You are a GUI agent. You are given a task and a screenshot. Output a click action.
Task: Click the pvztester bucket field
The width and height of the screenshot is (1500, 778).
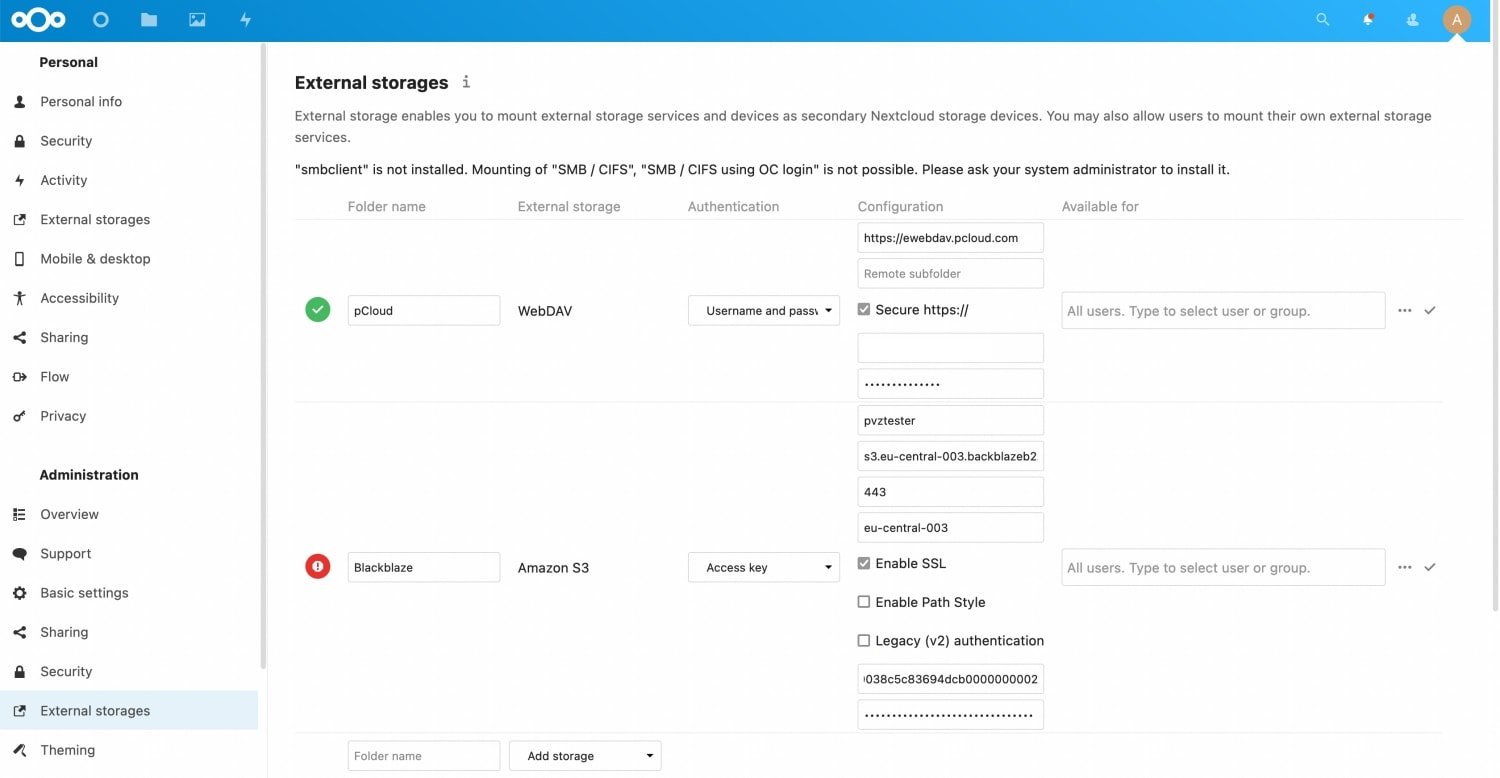pyautogui.click(x=951, y=420)
